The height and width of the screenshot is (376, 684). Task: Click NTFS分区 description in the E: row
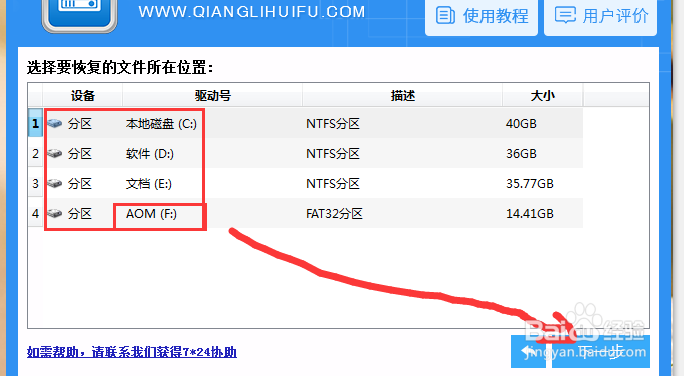pyautogui.click(x=333, y=184)
